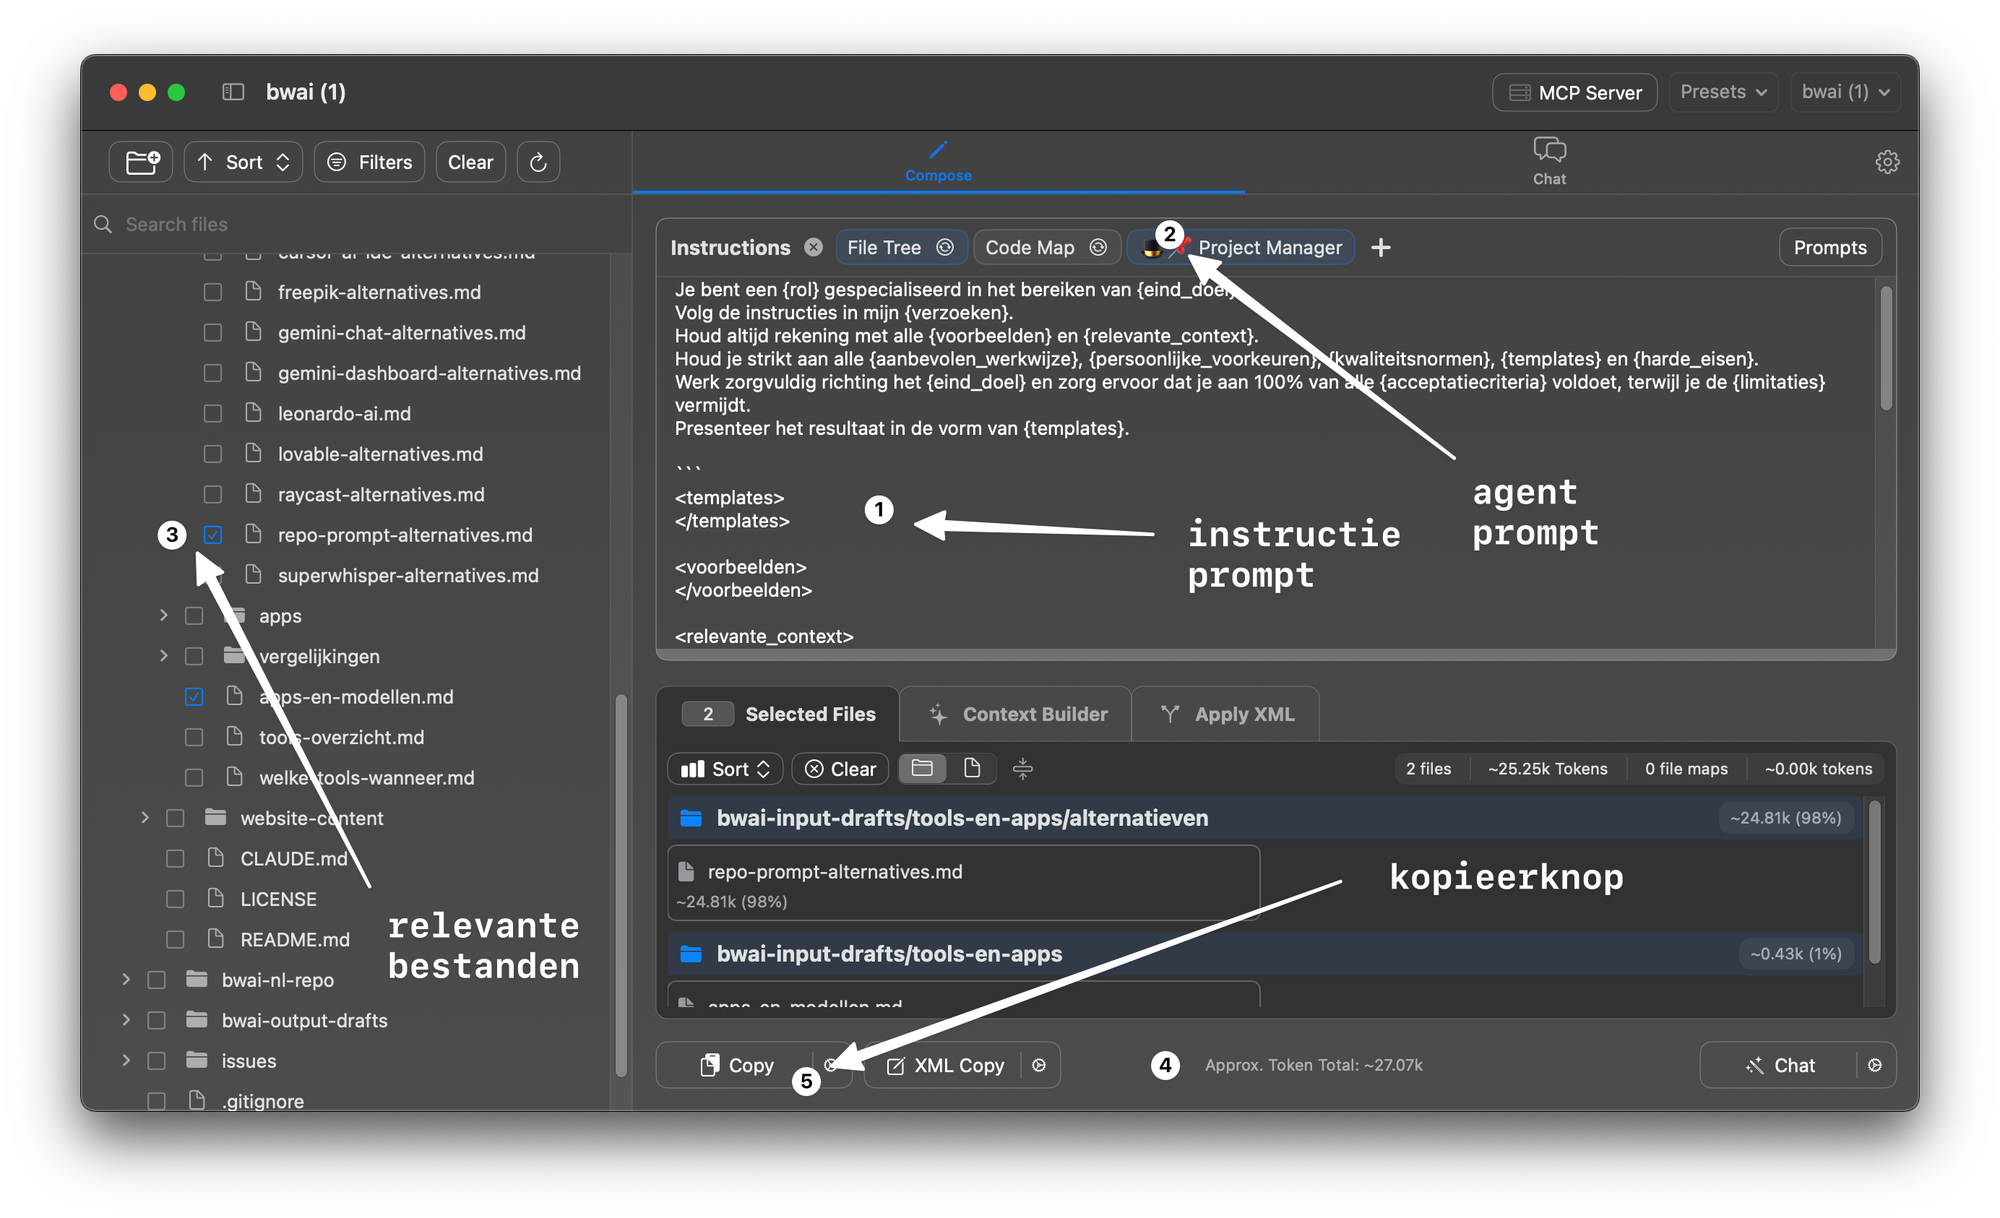This screenshot has width=2000, height=1218.
Task: Click the XML Copy button
Action: coord(946,1065)
